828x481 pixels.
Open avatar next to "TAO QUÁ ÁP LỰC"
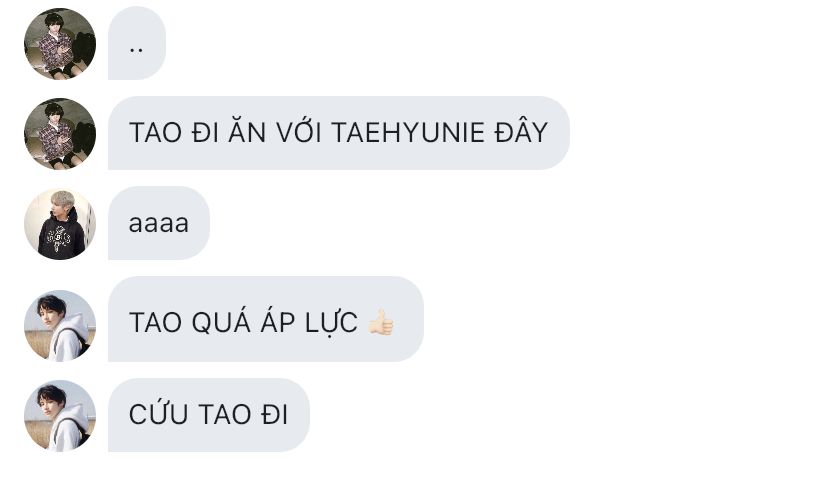(60, 325)
